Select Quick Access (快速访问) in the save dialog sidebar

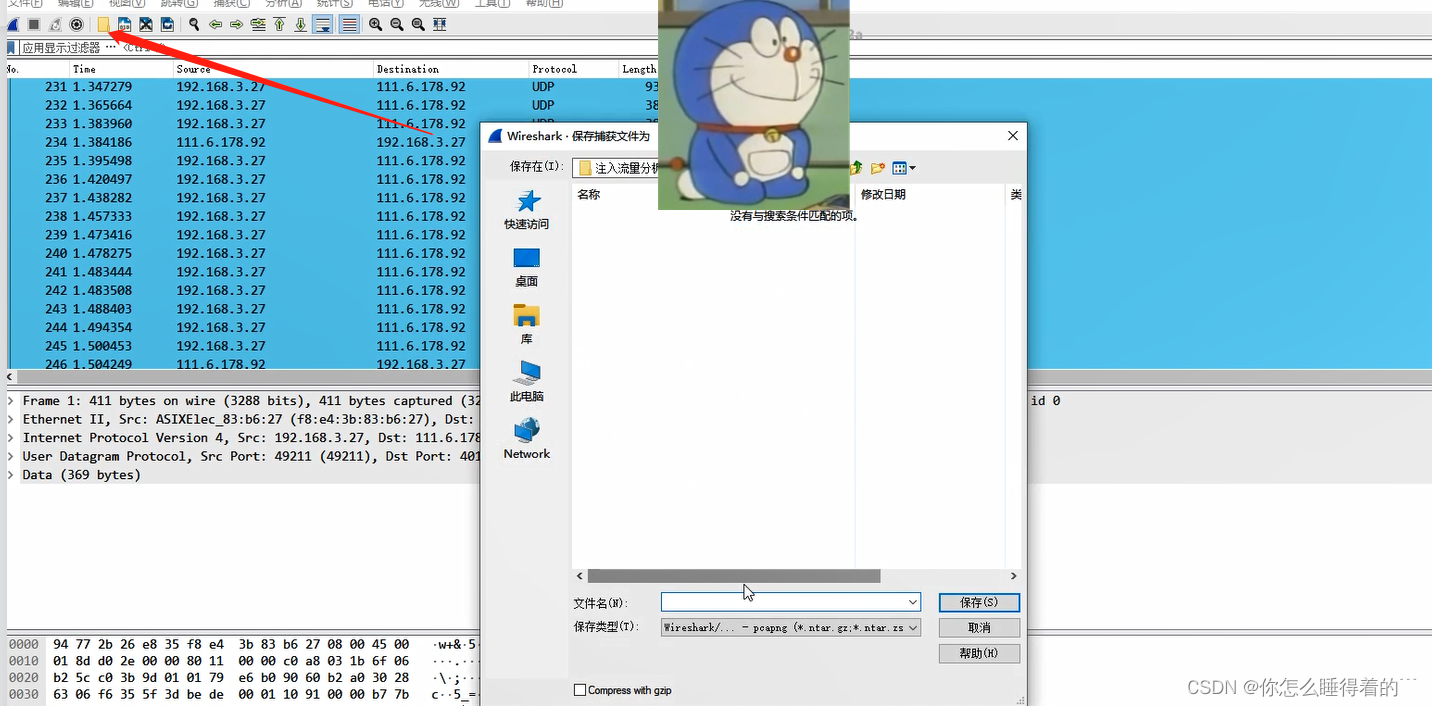click(527, 210)
